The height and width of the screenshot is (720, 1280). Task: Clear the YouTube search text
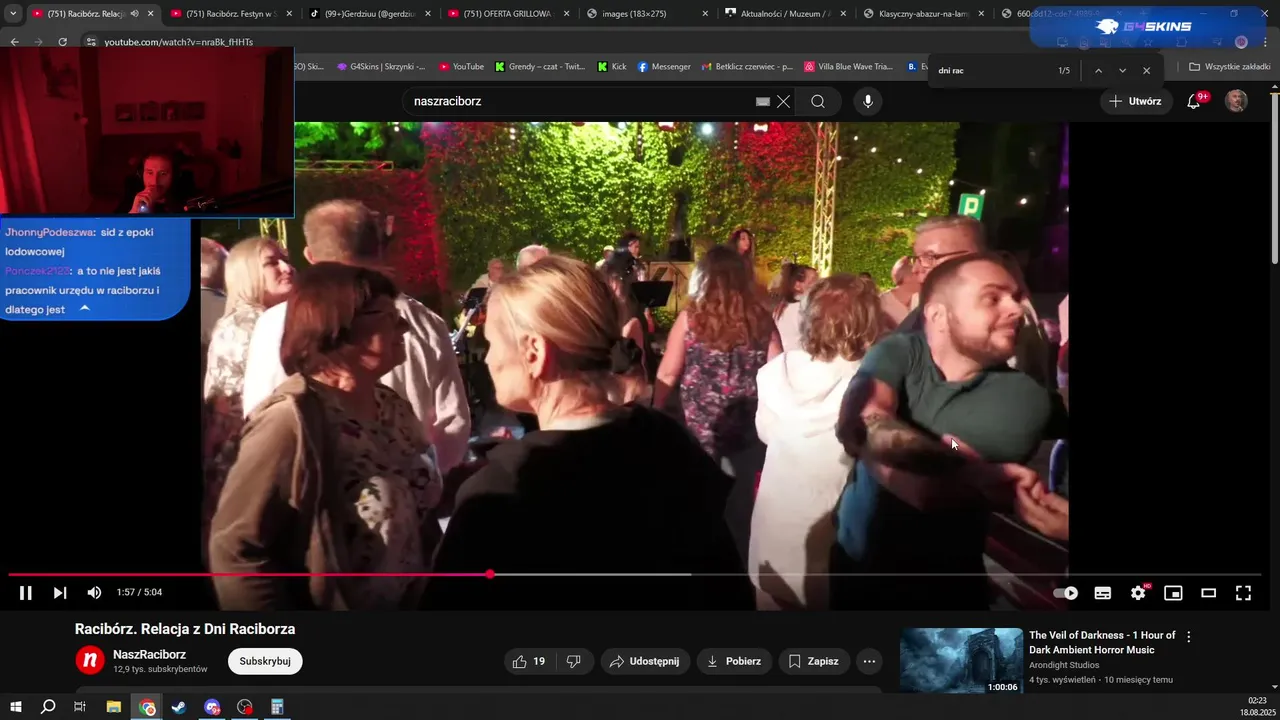point(784,101)
